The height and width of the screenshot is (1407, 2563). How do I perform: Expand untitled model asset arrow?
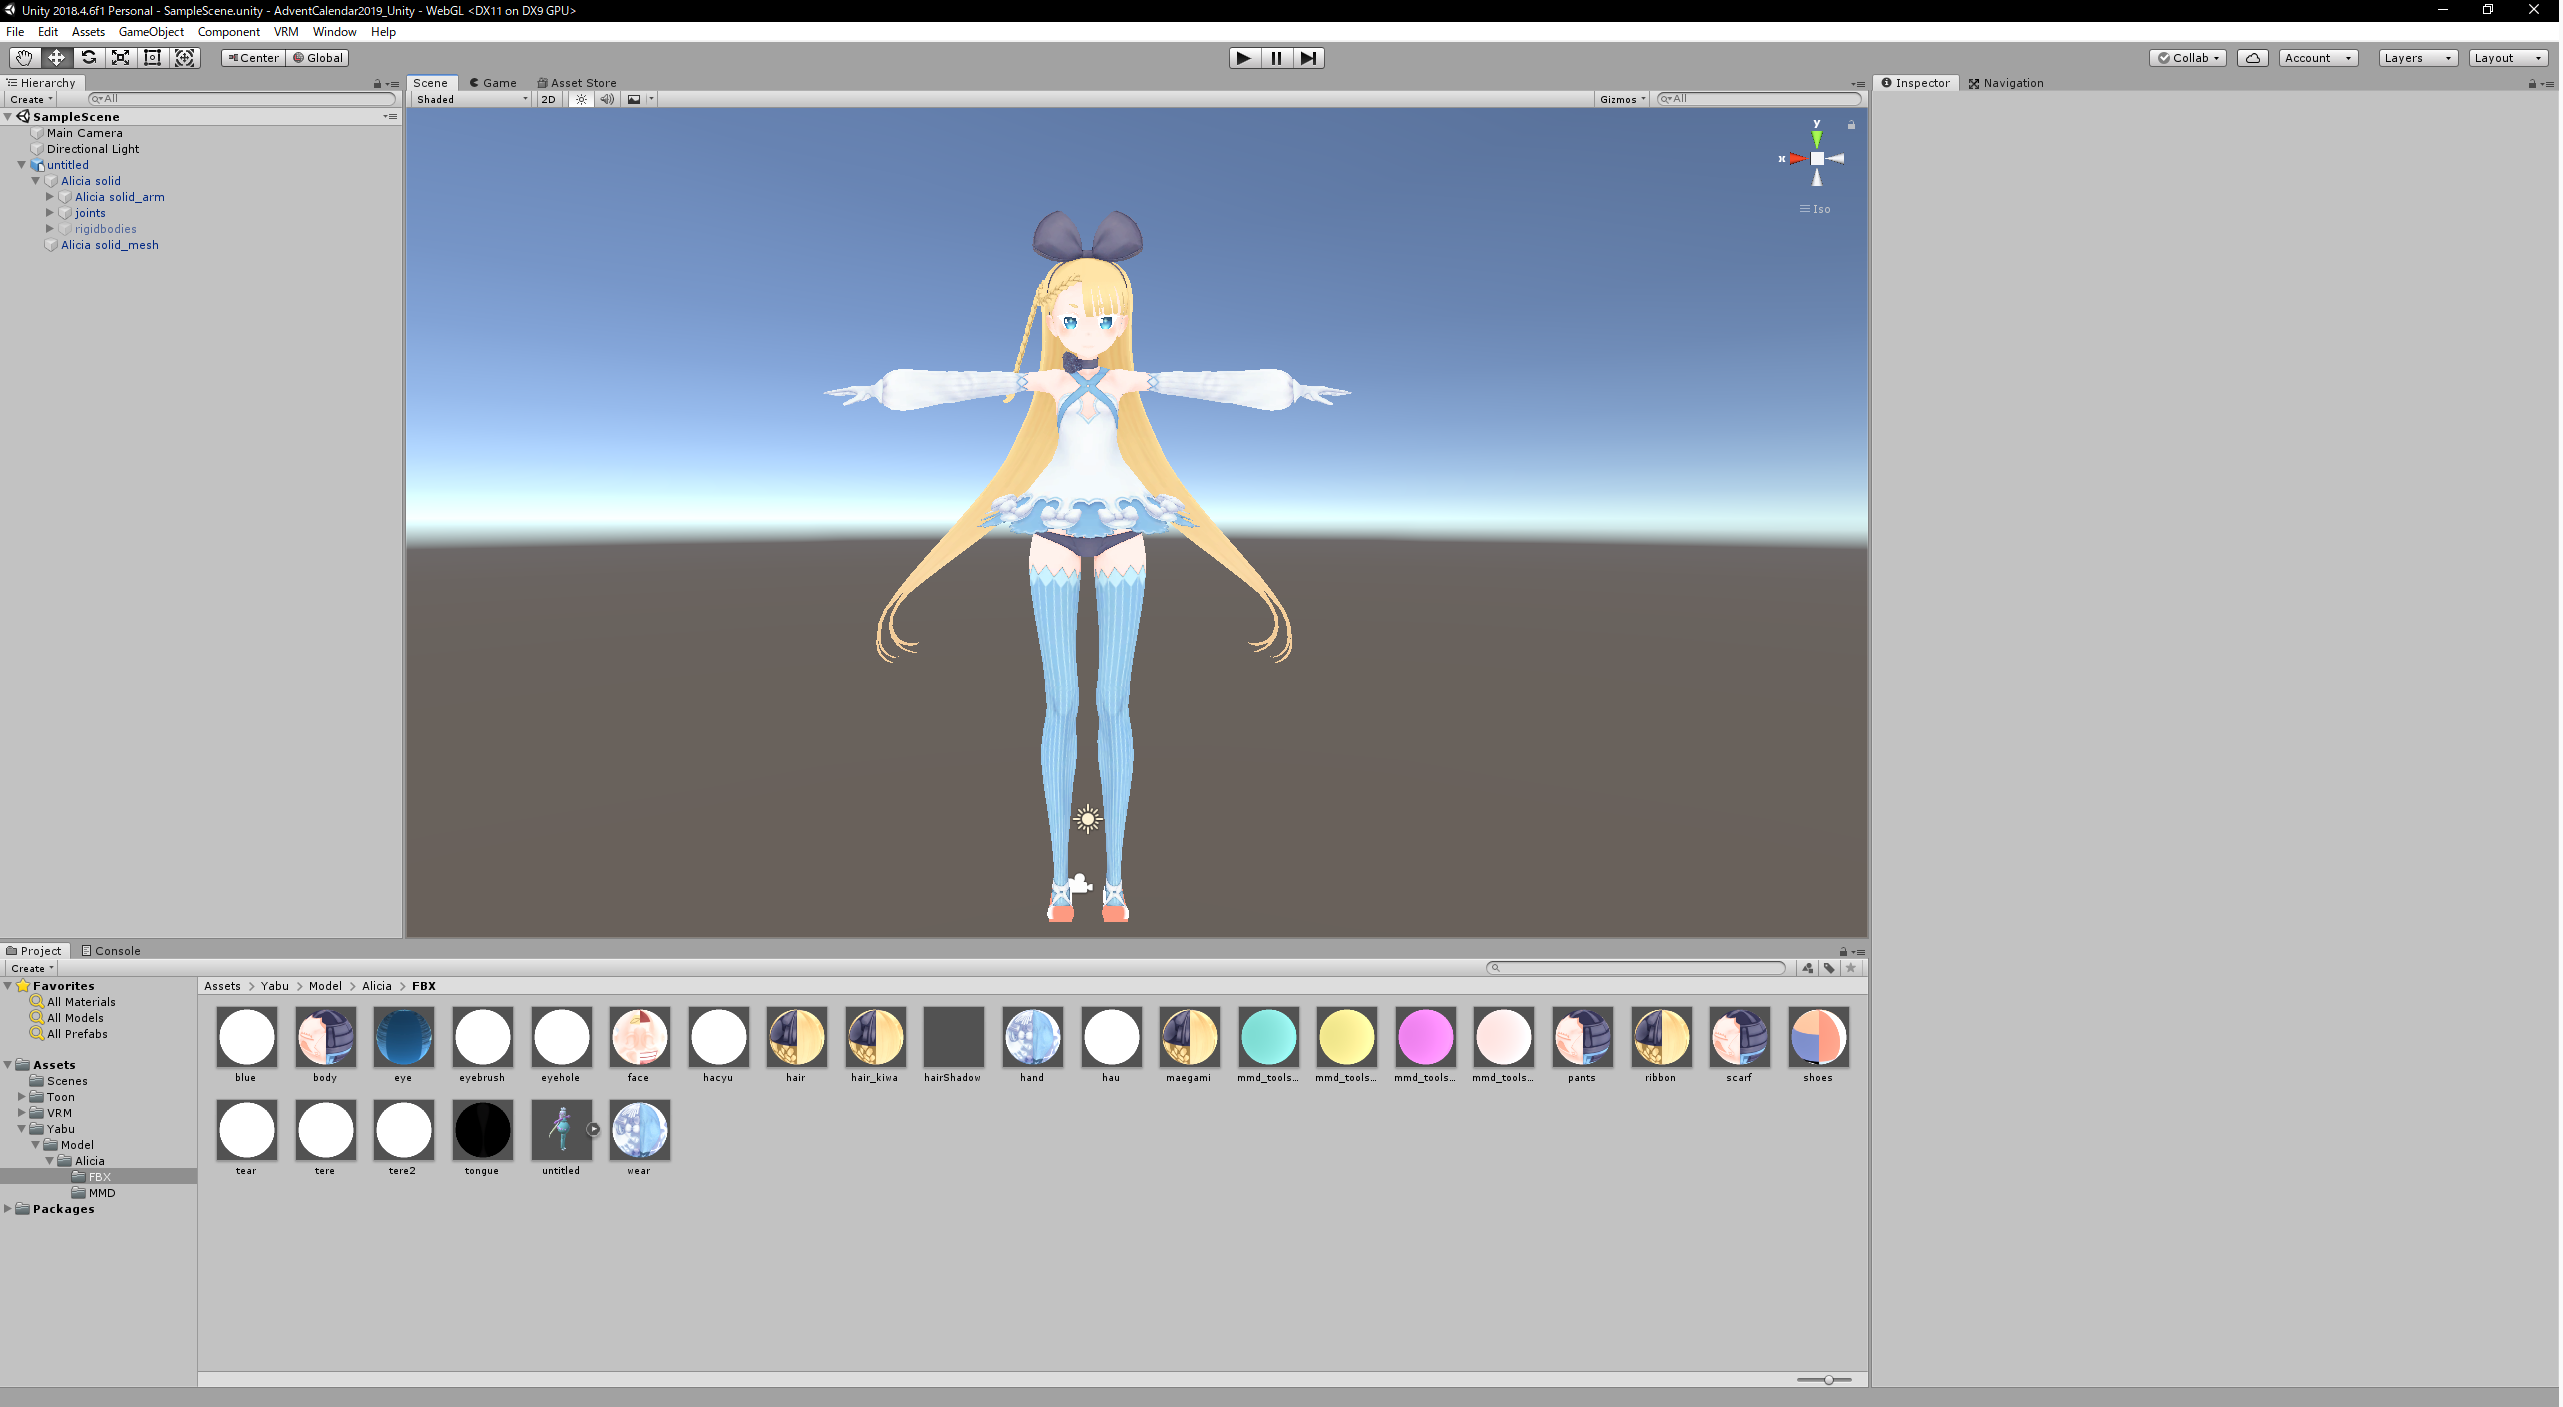(x=593, y=1130)
